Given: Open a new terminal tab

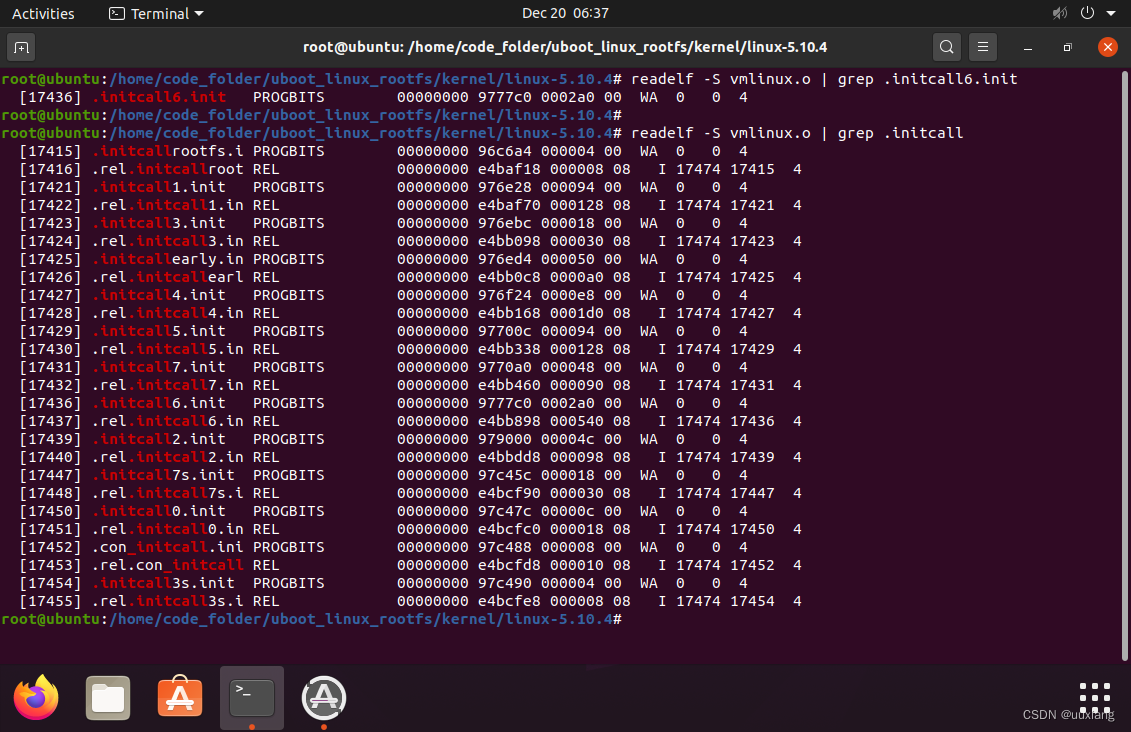Looking at the screenshot, I should (21, 48).
